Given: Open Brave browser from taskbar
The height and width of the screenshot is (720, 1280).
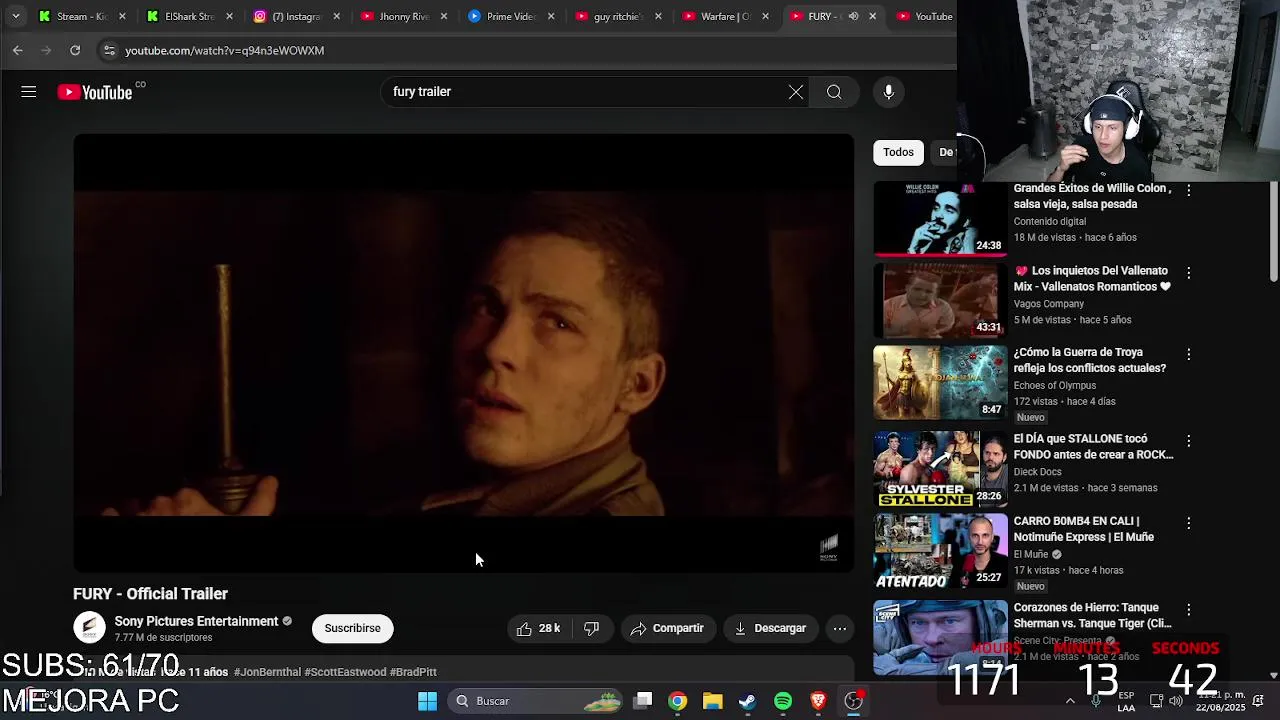Looking at the screenshot, I should (818, 701).
